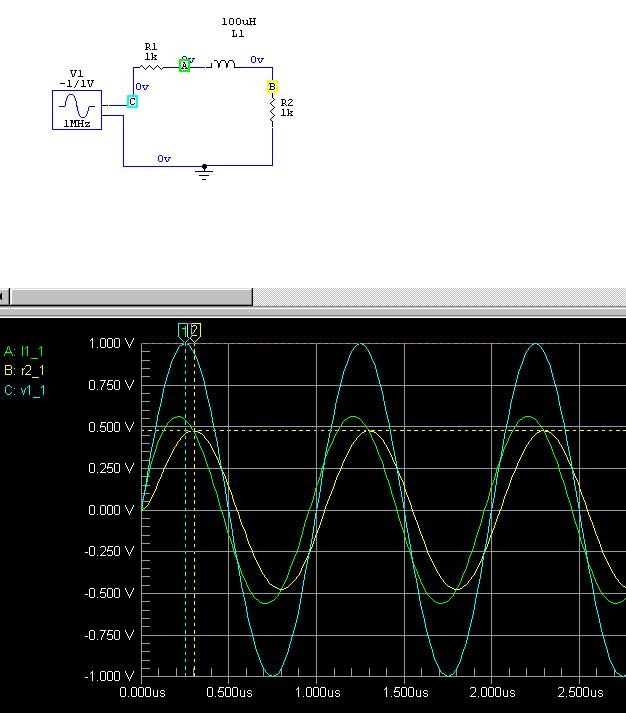Select trace label A: l1_1
Viewport: 626px width, 713px height.
tap(24, 351)
